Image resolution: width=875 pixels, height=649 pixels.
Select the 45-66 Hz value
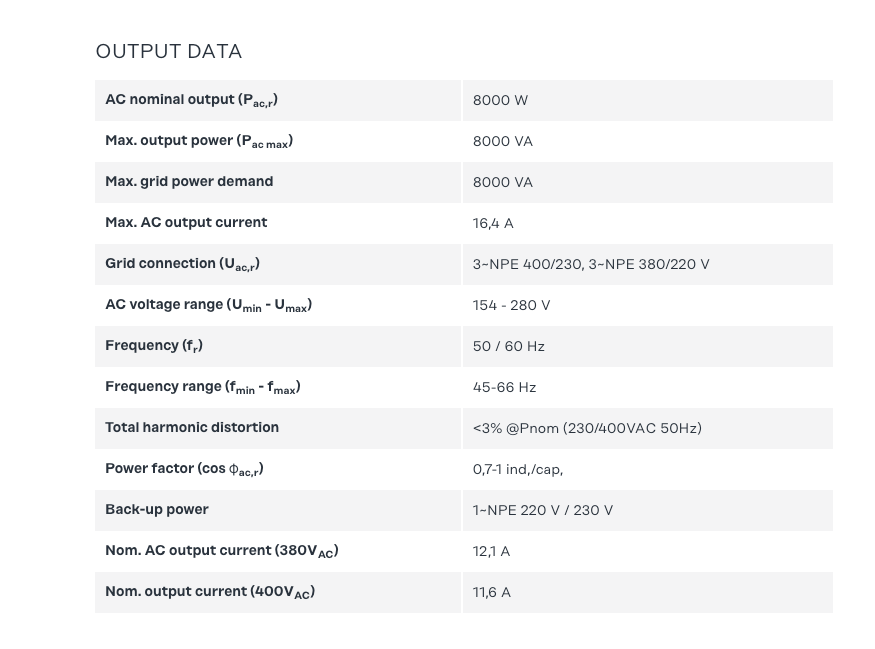(x=504, y=388)
